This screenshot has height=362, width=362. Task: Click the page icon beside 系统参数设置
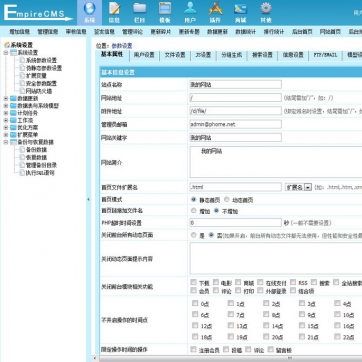[x=22, y=60]
